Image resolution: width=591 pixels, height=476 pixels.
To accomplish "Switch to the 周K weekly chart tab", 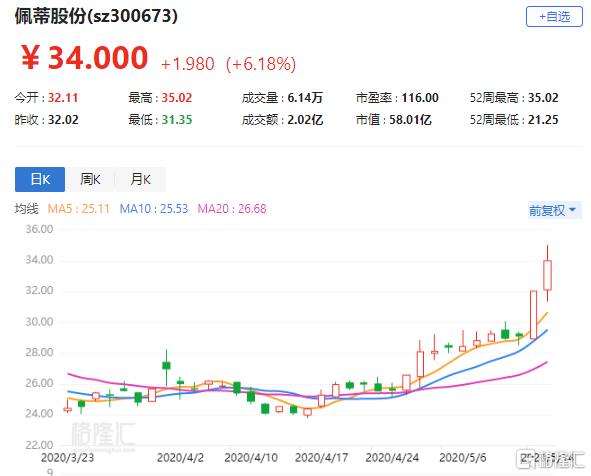I will click(x=90, y=179).
